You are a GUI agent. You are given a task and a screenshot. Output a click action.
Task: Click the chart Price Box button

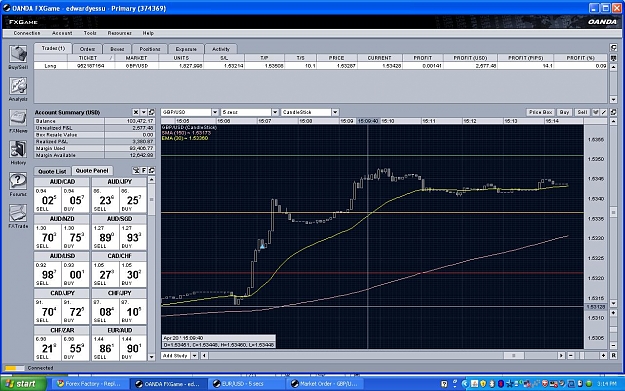coord(541,112)
